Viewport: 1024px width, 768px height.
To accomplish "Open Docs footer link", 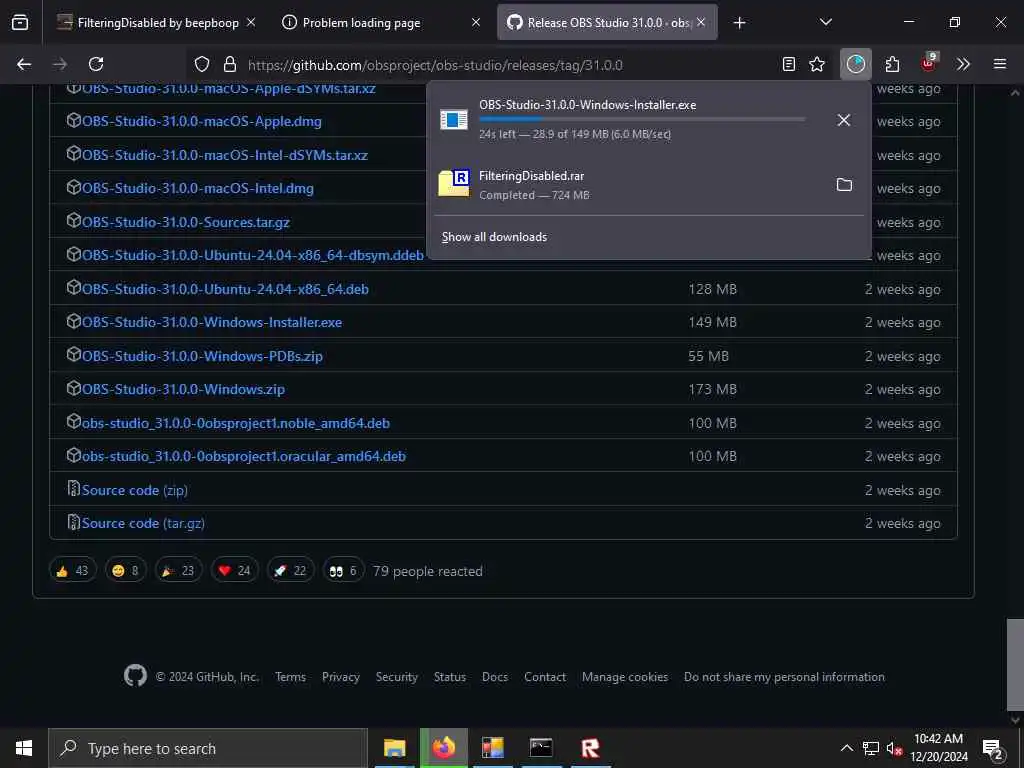I will pos(494,677).
